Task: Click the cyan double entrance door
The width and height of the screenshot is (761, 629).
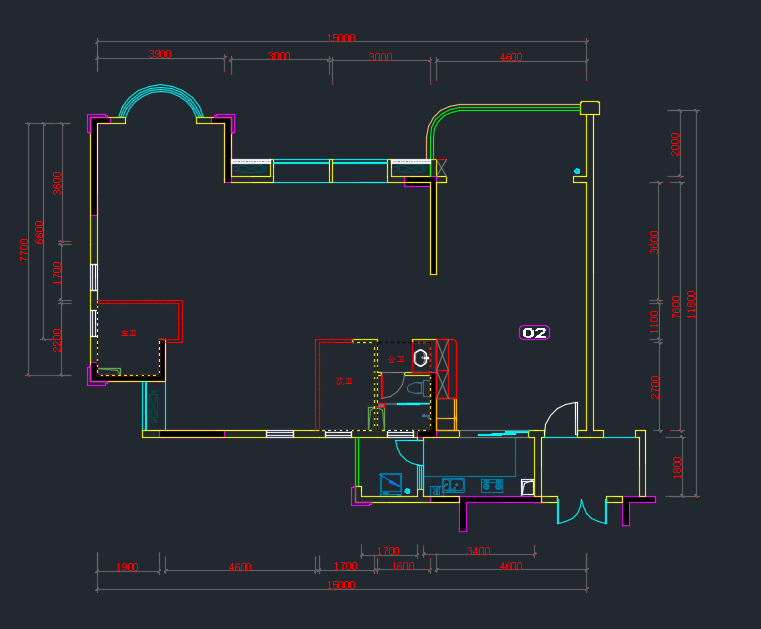Action: (581, 511)
